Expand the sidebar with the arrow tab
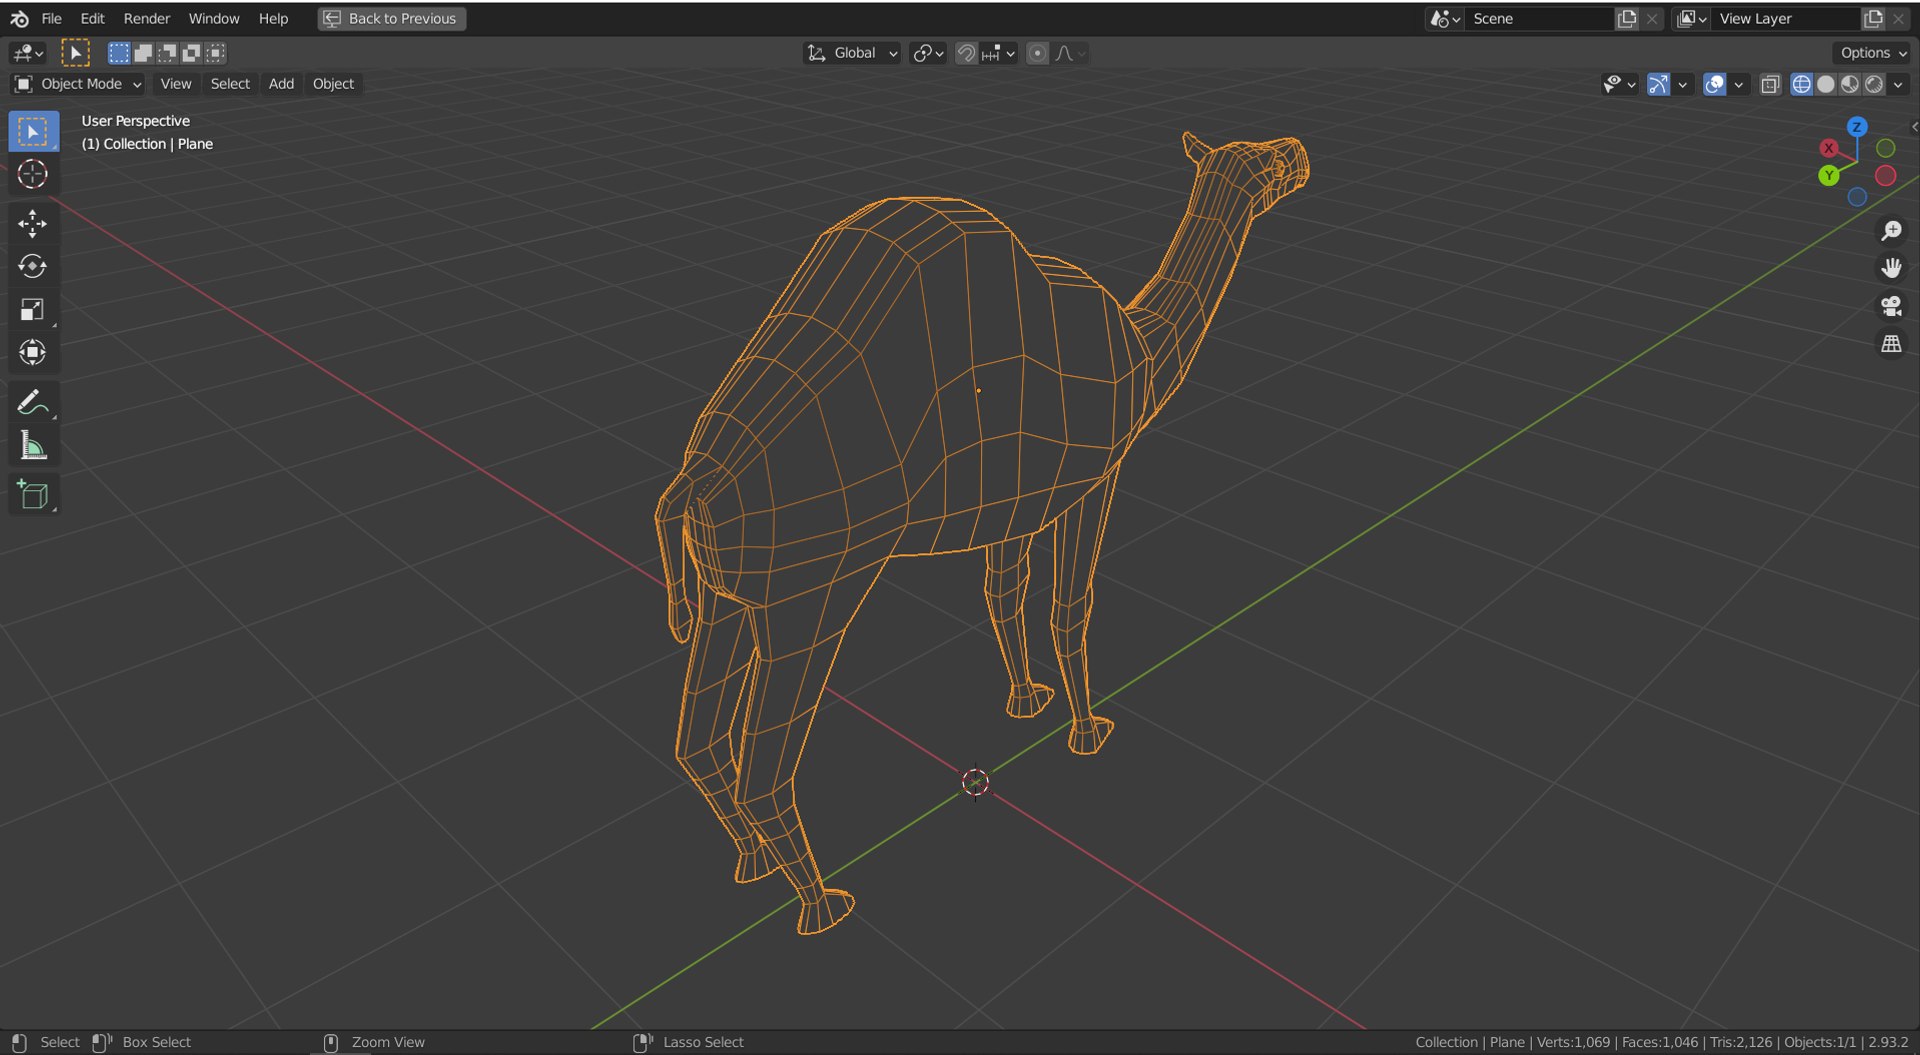Viewport: 1920px width, 1055px height. 1914,127
